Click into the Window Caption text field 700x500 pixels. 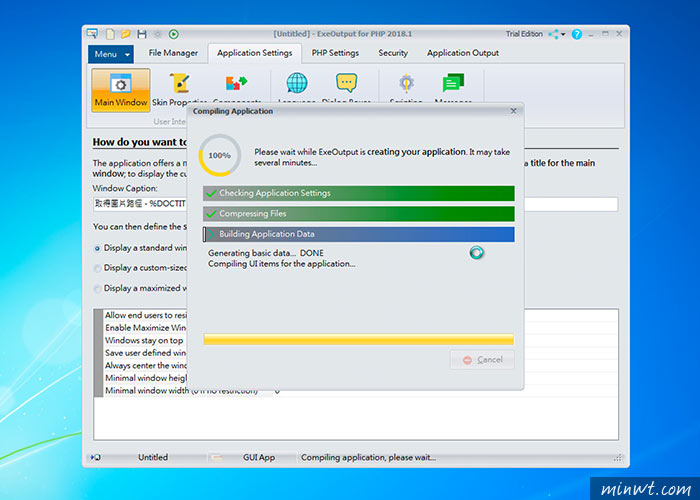355,204
